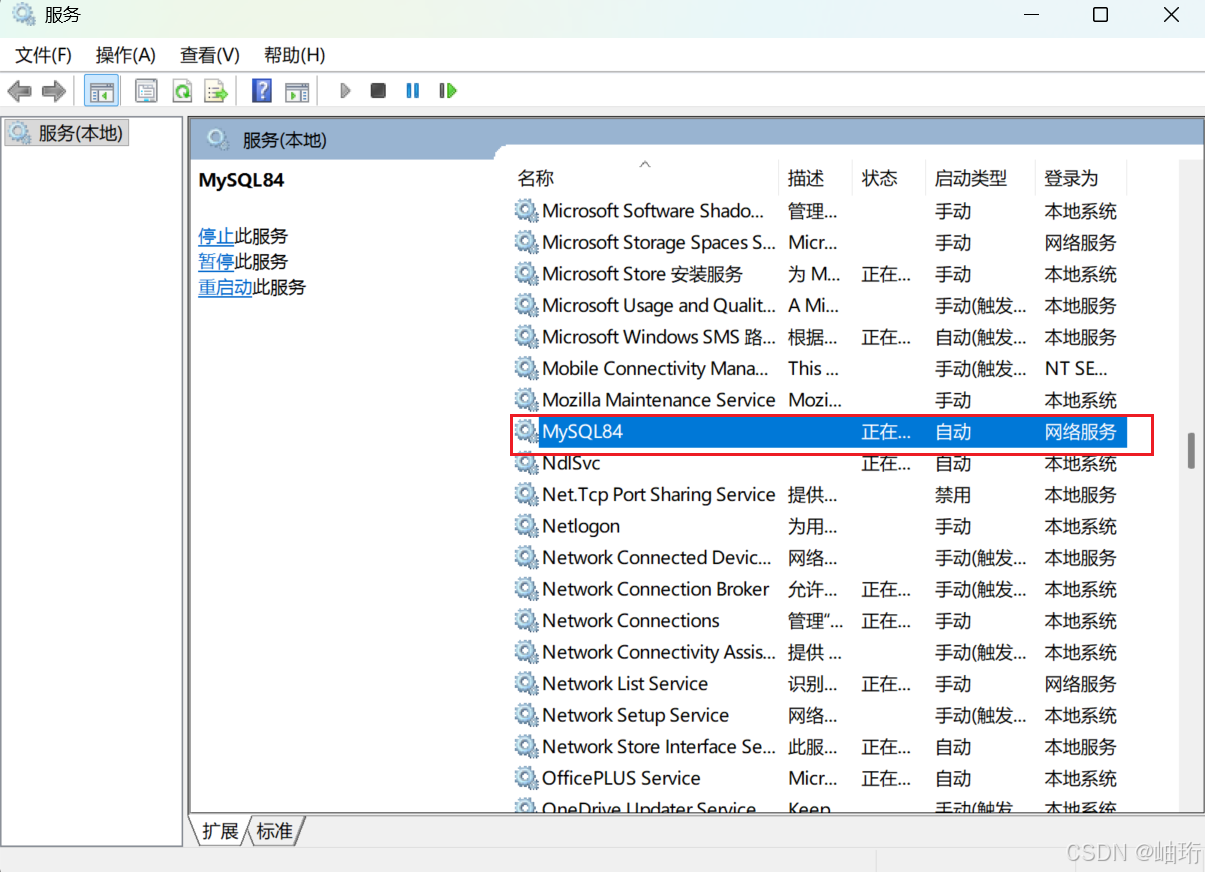Click 网络服务 login cell in MySQL84 row
Viewport: 1205px width, 872px height.
click(x=1080, y=432)
